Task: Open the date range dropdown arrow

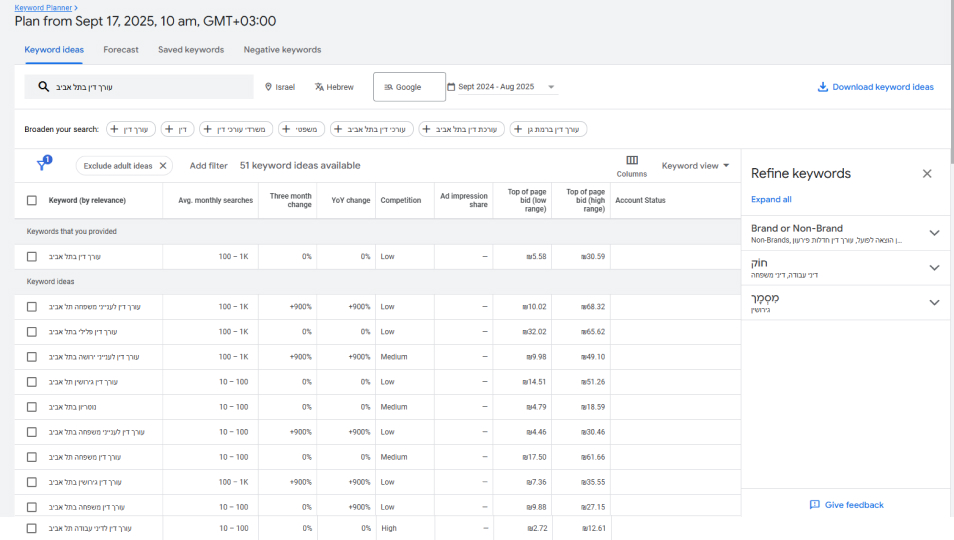Action: (551, 87)
